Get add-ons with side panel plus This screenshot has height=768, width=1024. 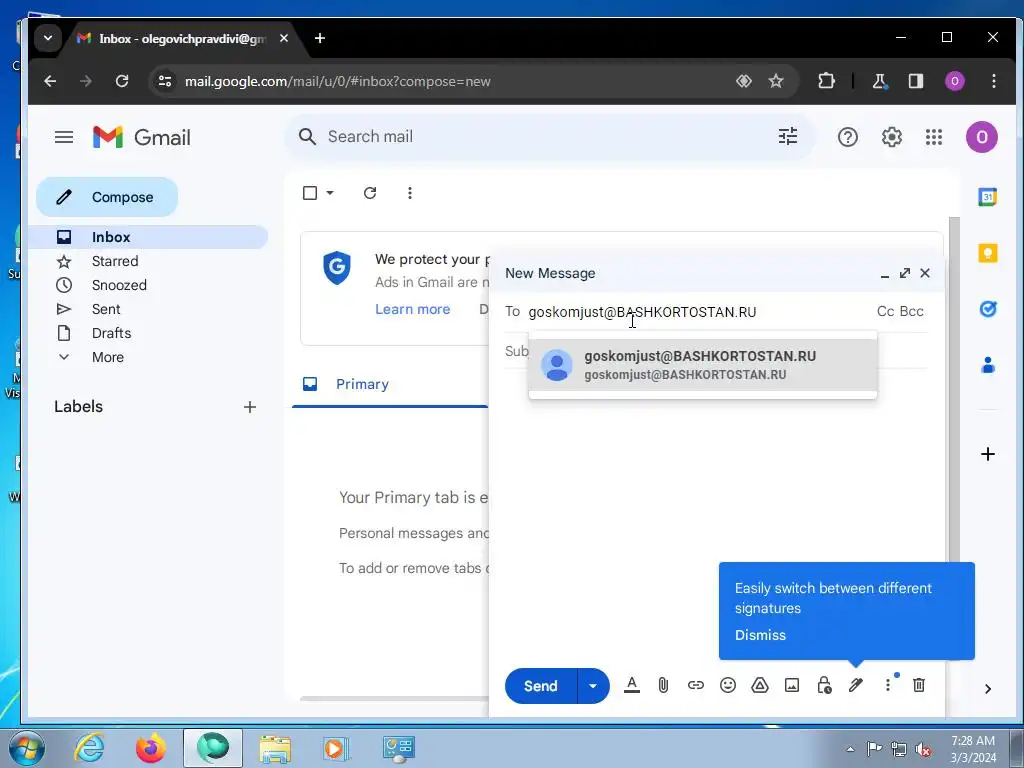point(987,454)
